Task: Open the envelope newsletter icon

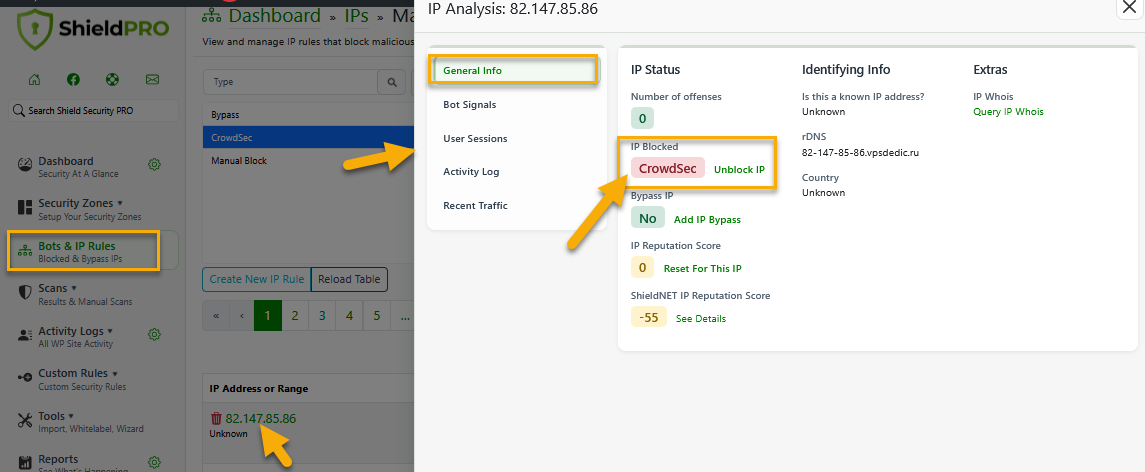Action: tap(152, 80)
